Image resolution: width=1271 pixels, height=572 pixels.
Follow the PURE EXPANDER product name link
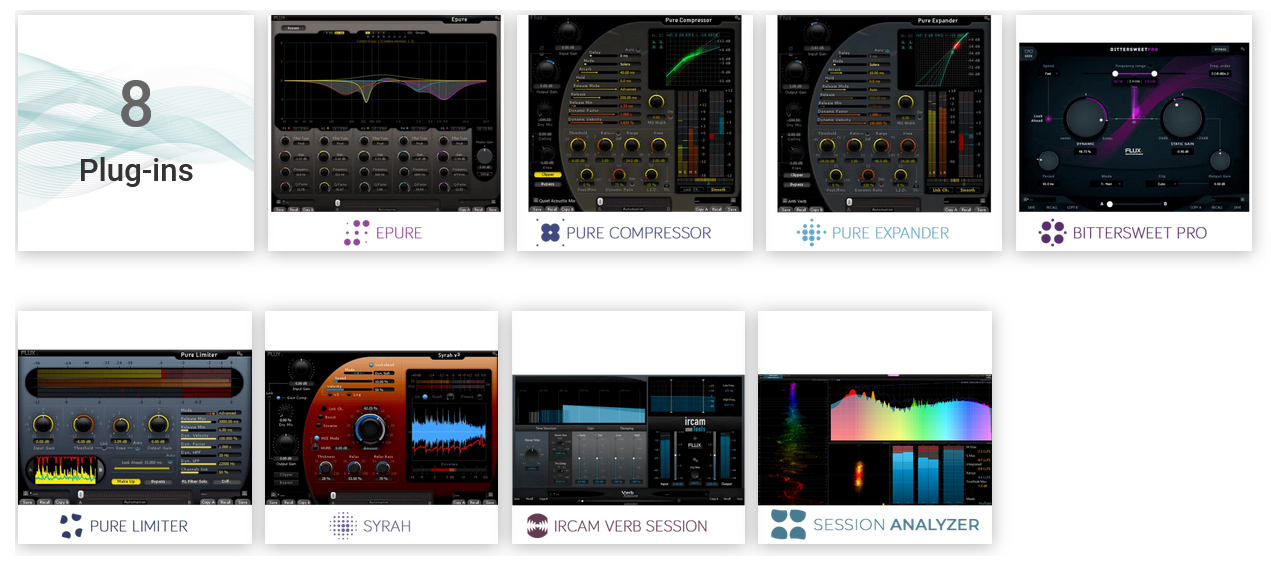pyautogui.click(x=891, y=233)
